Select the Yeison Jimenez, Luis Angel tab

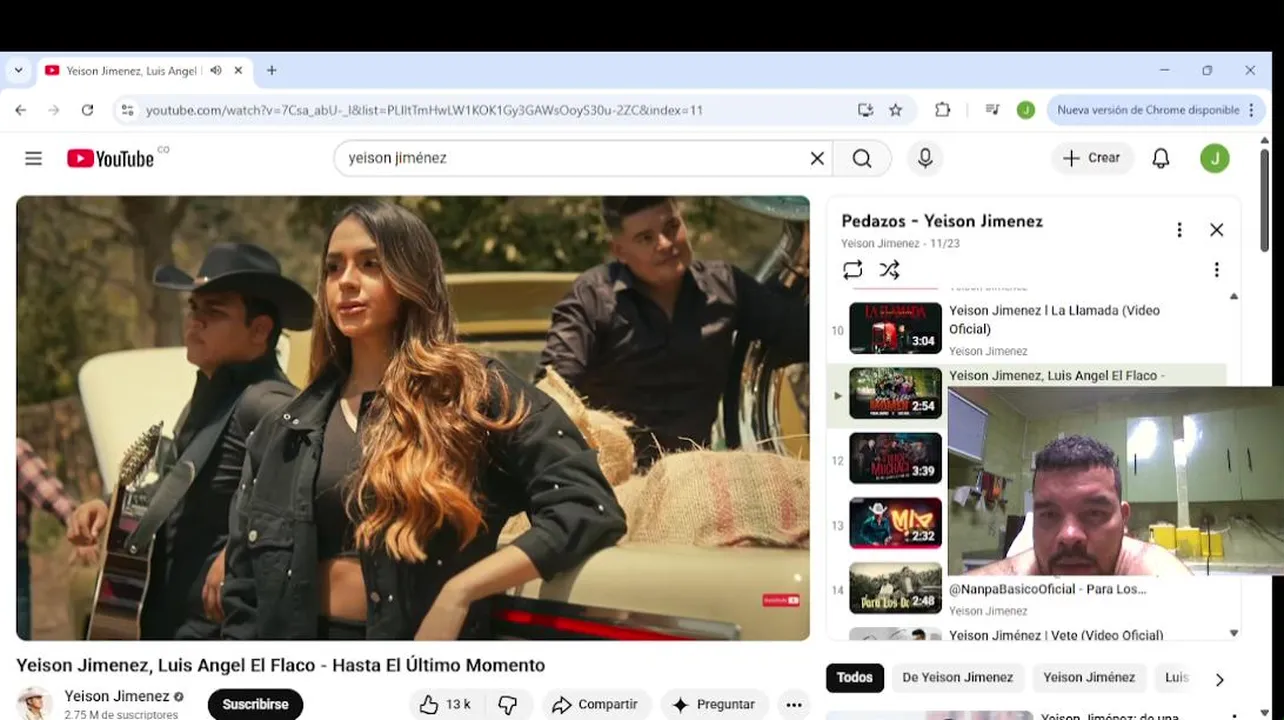coord(144,71)
